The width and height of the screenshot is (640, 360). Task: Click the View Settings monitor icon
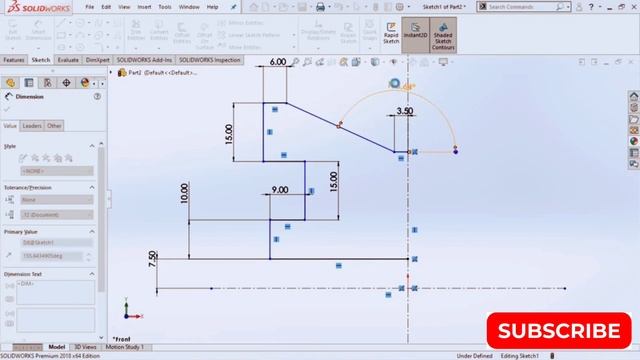(443, 62)
